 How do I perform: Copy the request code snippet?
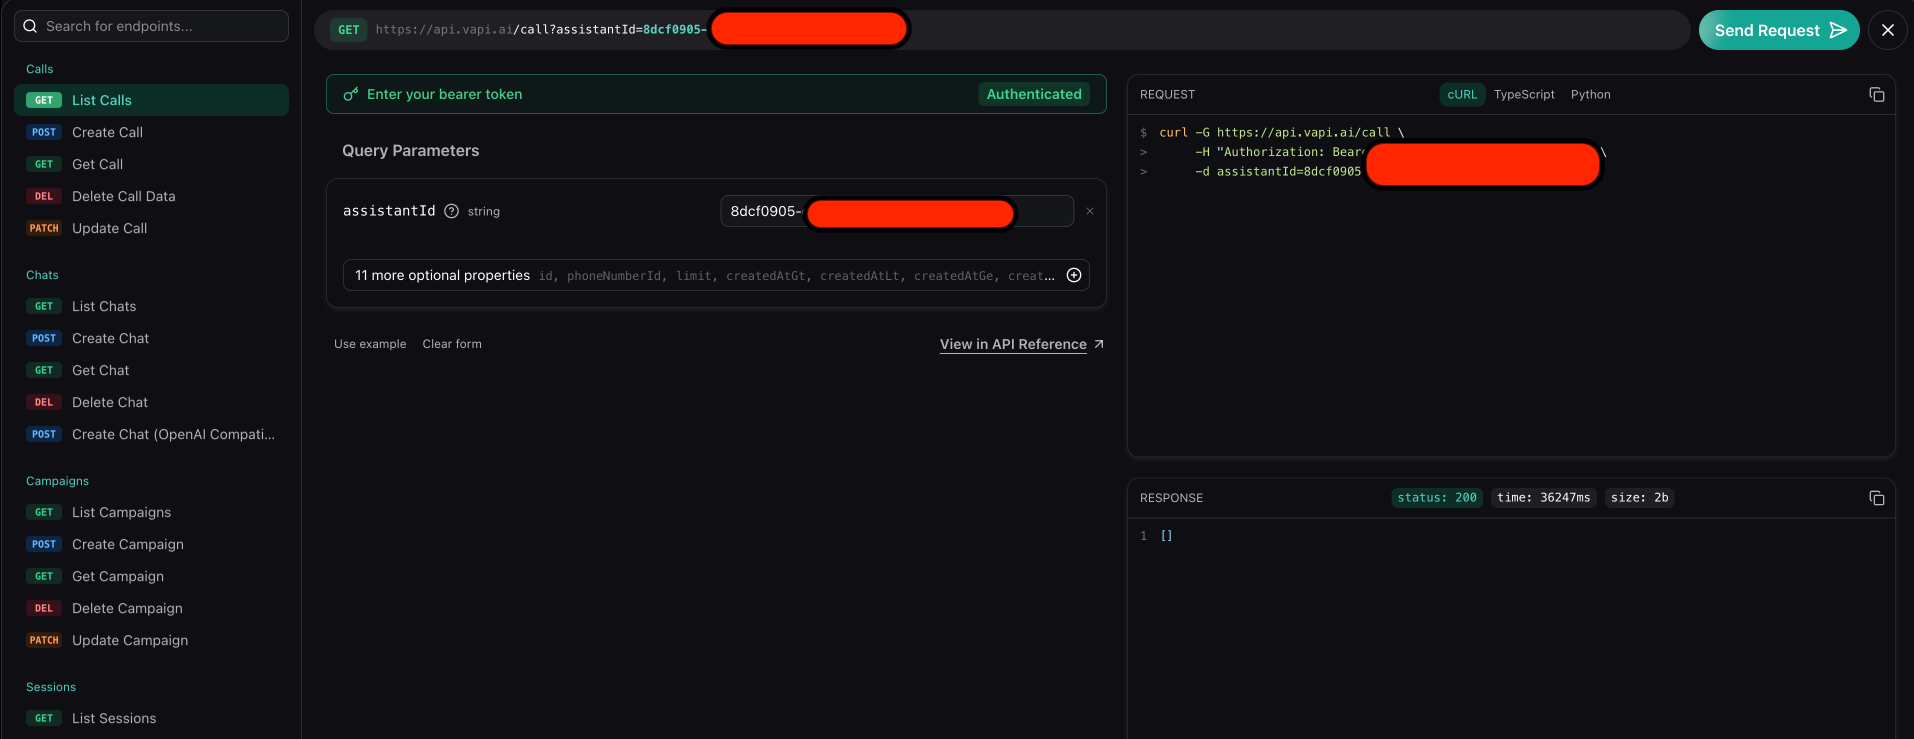[1877, 95]
